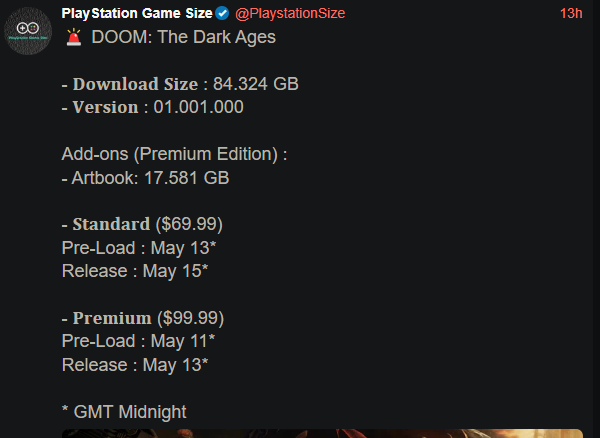Open the @PlaystationSize handle link

(x=290, y=13)
